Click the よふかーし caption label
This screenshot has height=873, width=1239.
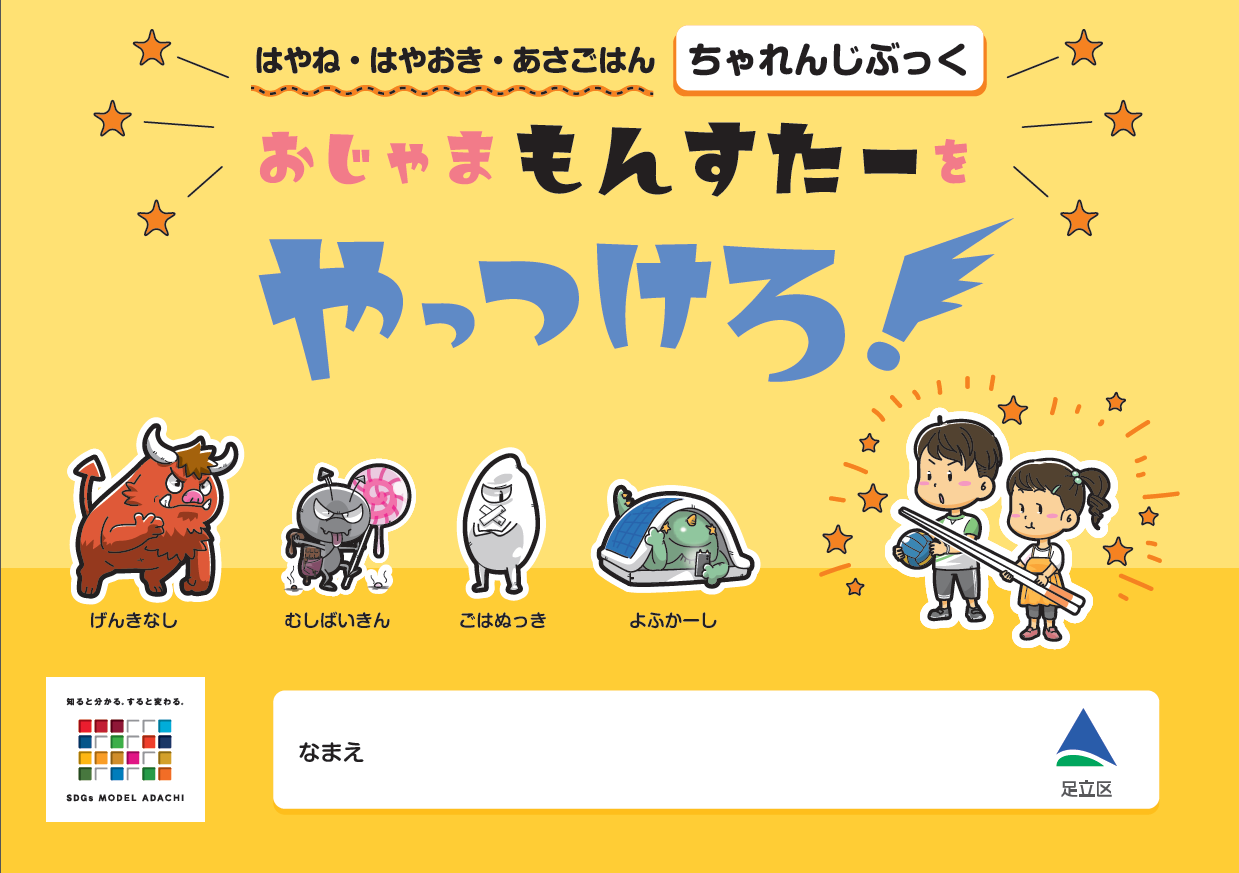coord(673,621)
